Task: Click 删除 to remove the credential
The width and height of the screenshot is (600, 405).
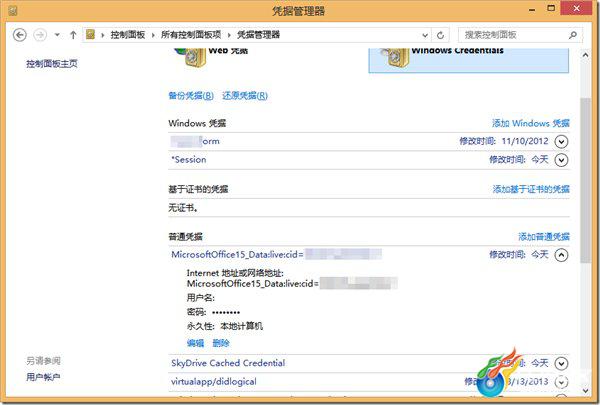Action: coord(221,343)
